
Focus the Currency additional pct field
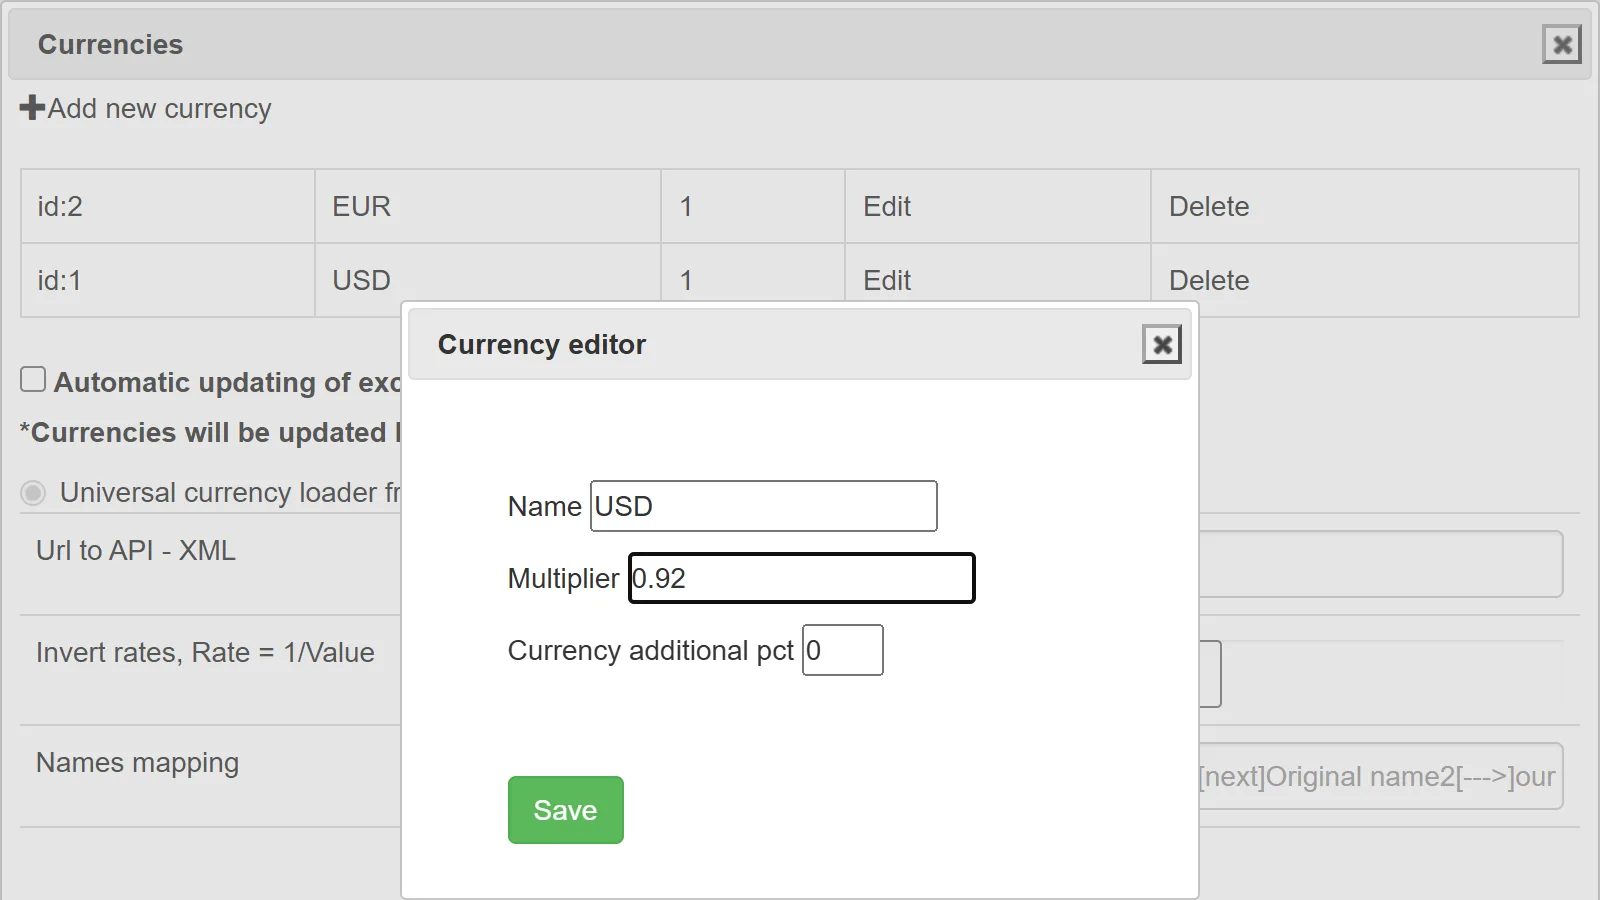[843, 650]
